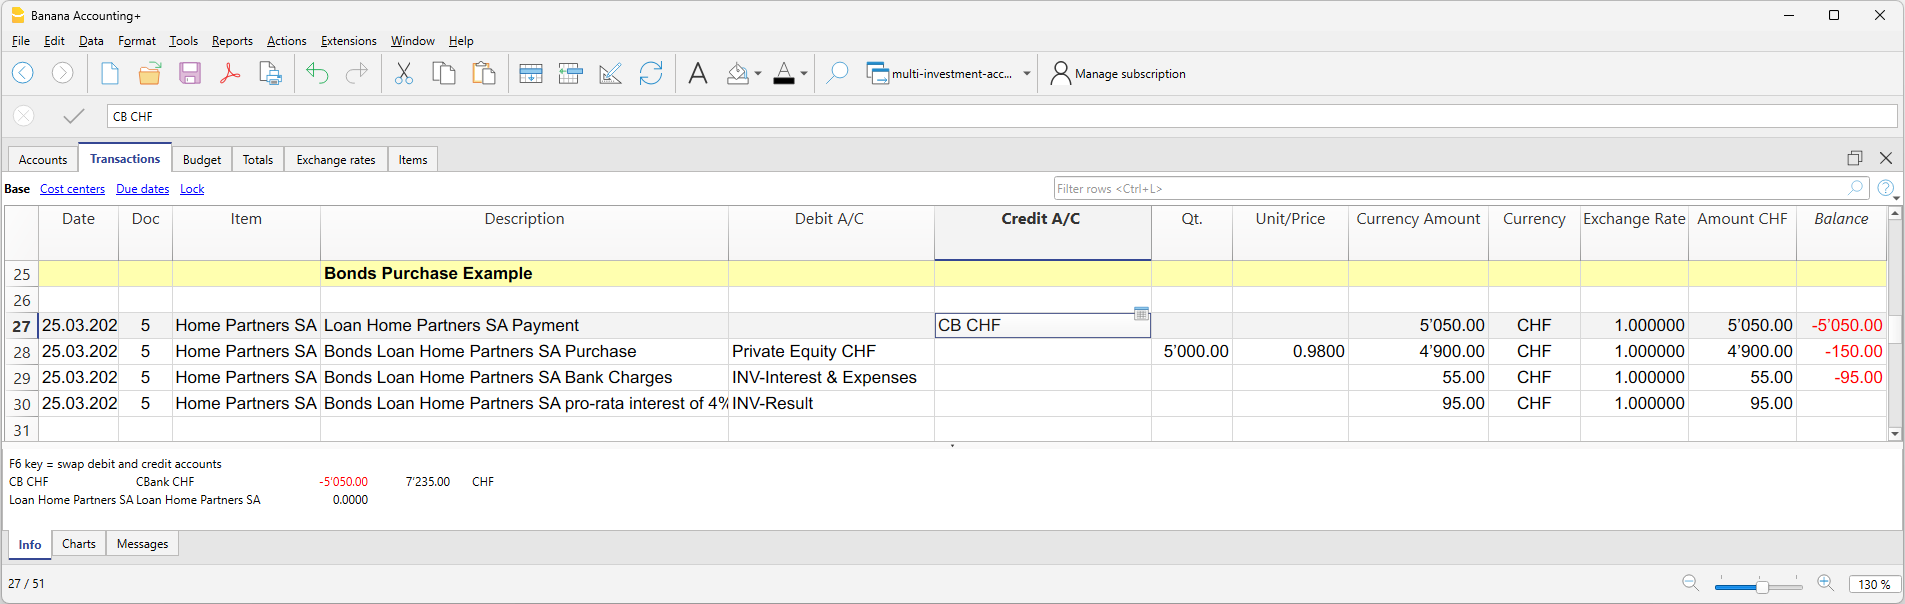Select the Base view
1905x604 pixels.
(x=17, y=189)
